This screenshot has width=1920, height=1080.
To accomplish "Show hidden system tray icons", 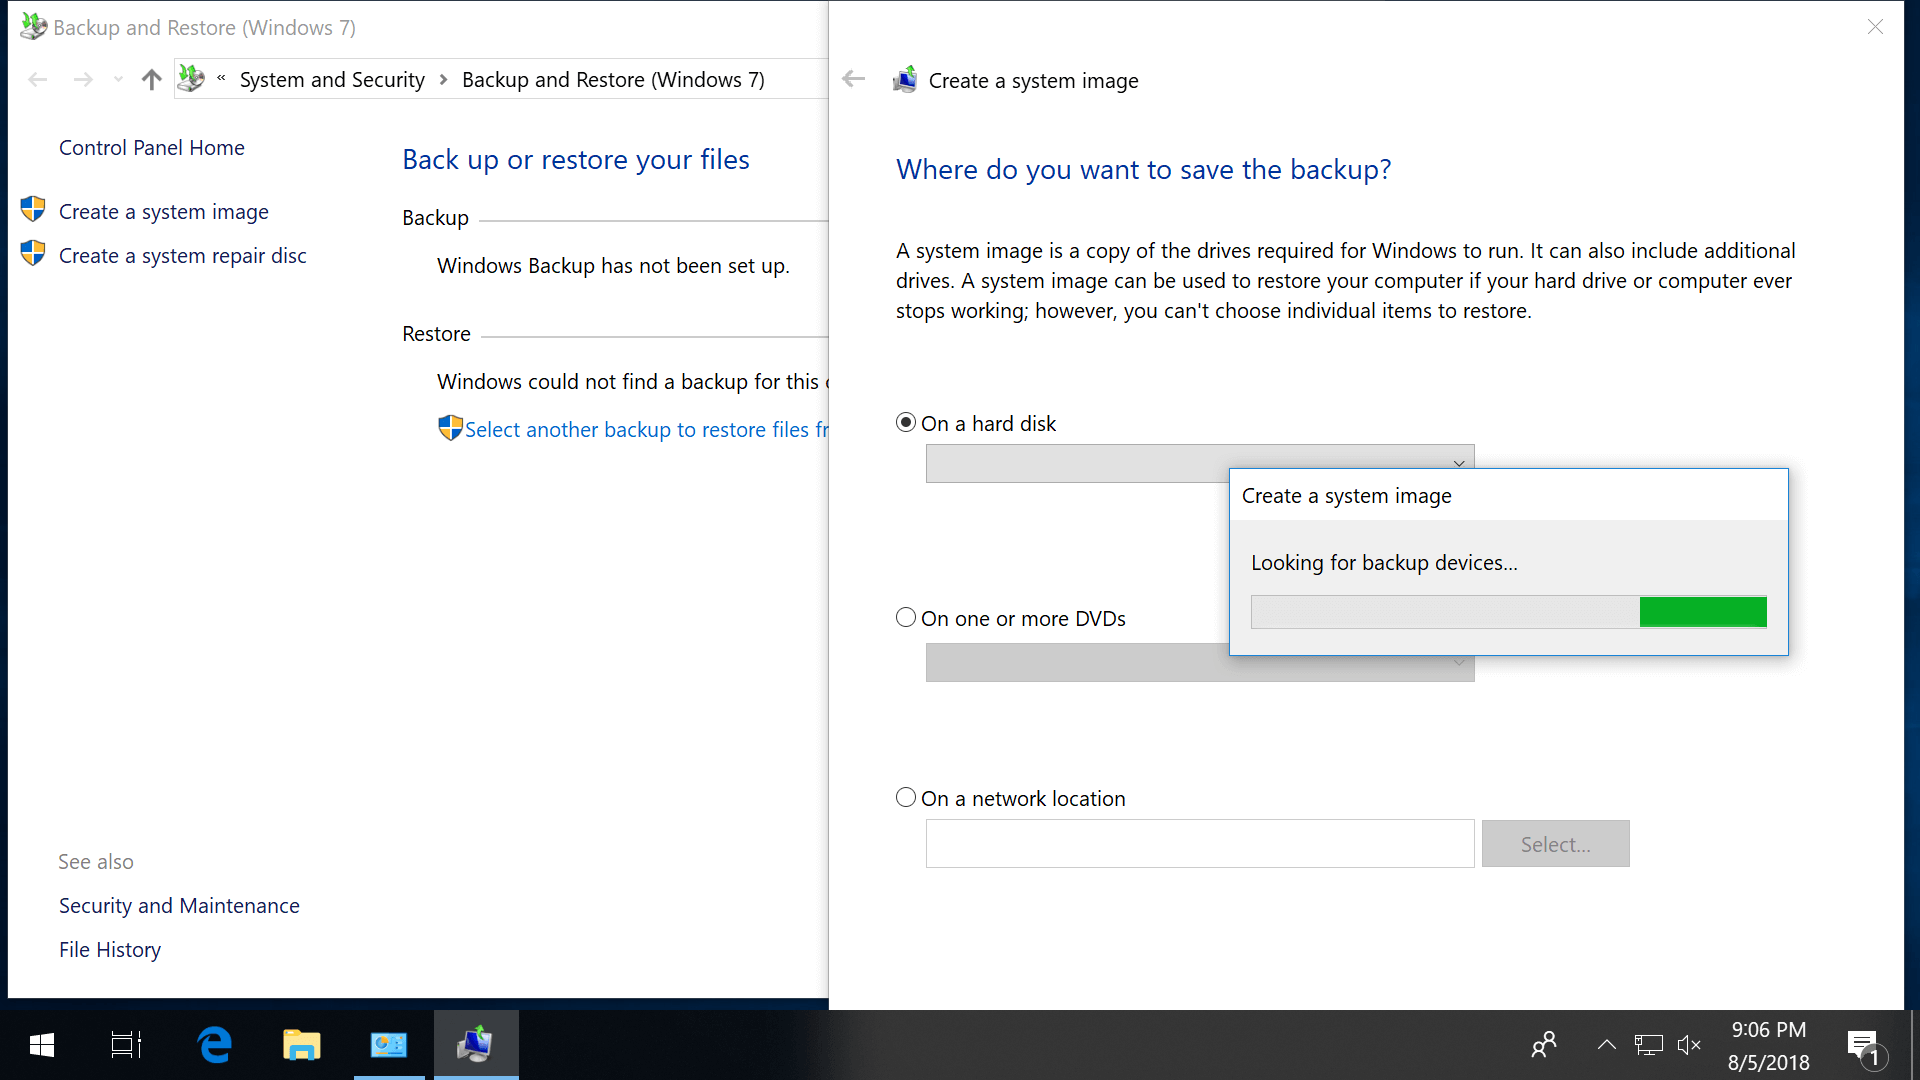I will [1606, 1045].
